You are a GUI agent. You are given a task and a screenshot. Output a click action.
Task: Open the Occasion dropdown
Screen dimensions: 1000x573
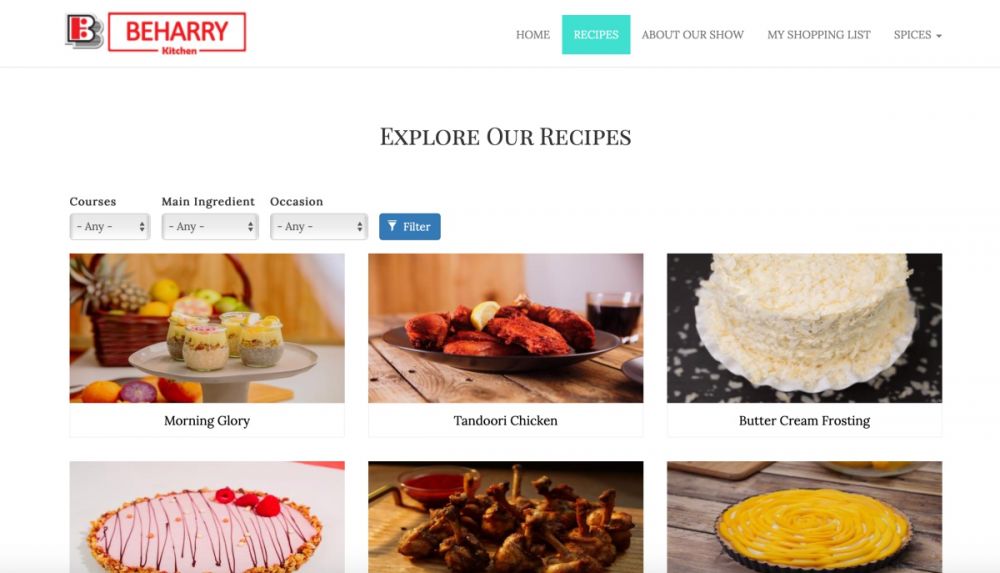319,227
